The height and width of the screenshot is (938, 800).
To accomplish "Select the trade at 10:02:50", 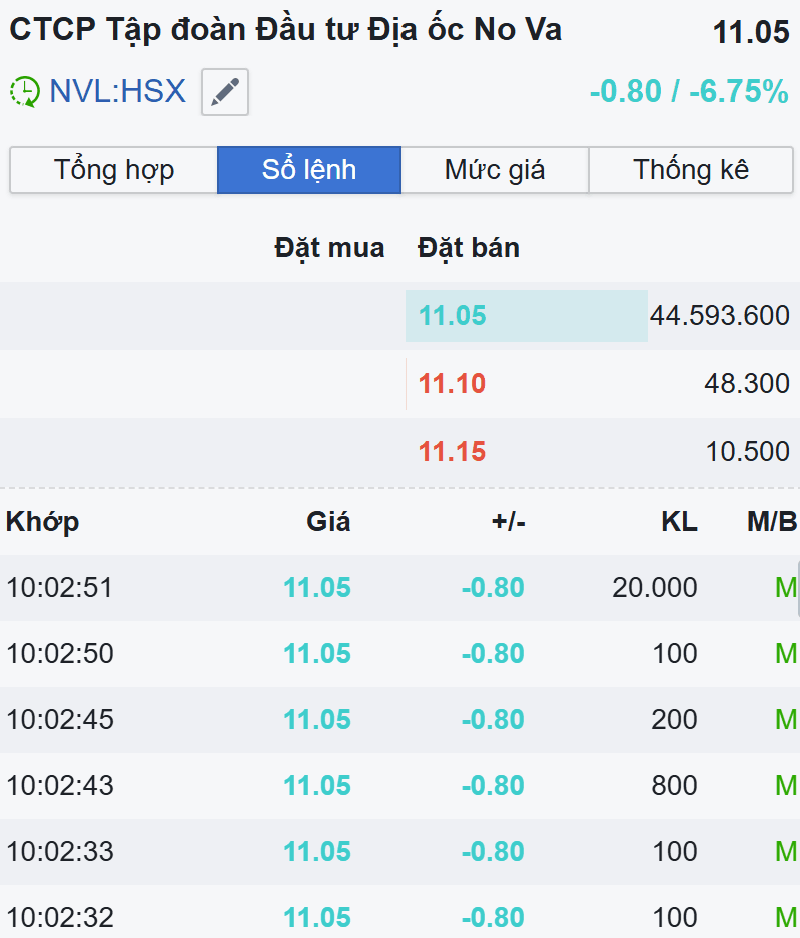I will tap(400, 654).
